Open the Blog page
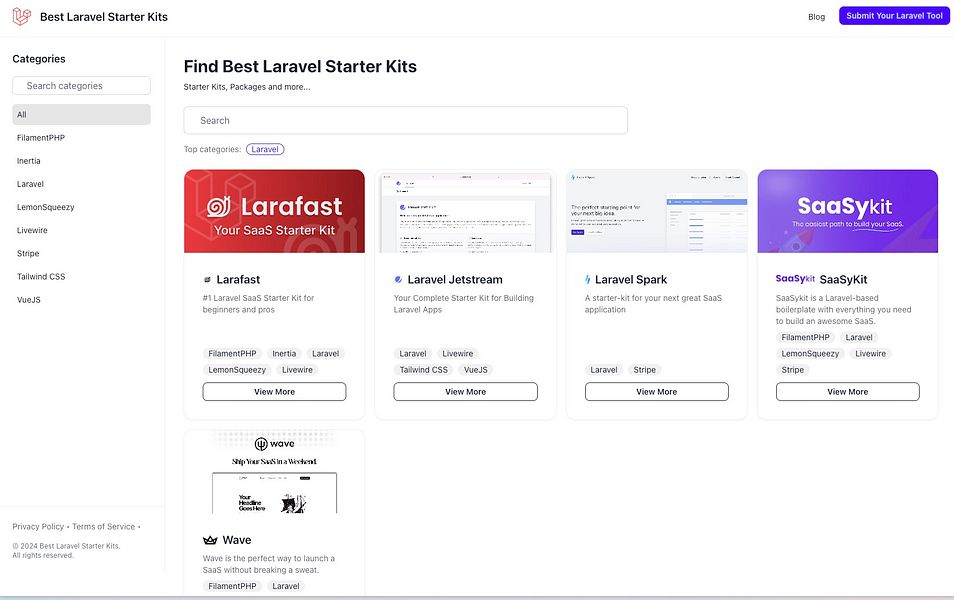 [x=816, y=16]
